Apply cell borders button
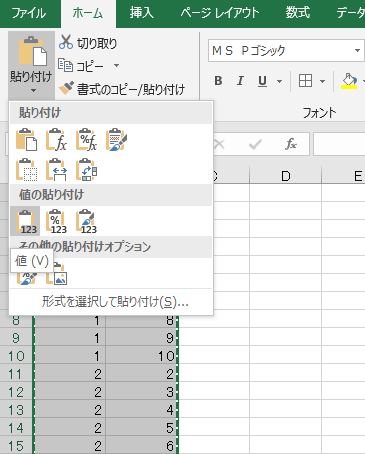Image resolution: width=365 pixels, height=454 pixels. click(x=305, y=81)
